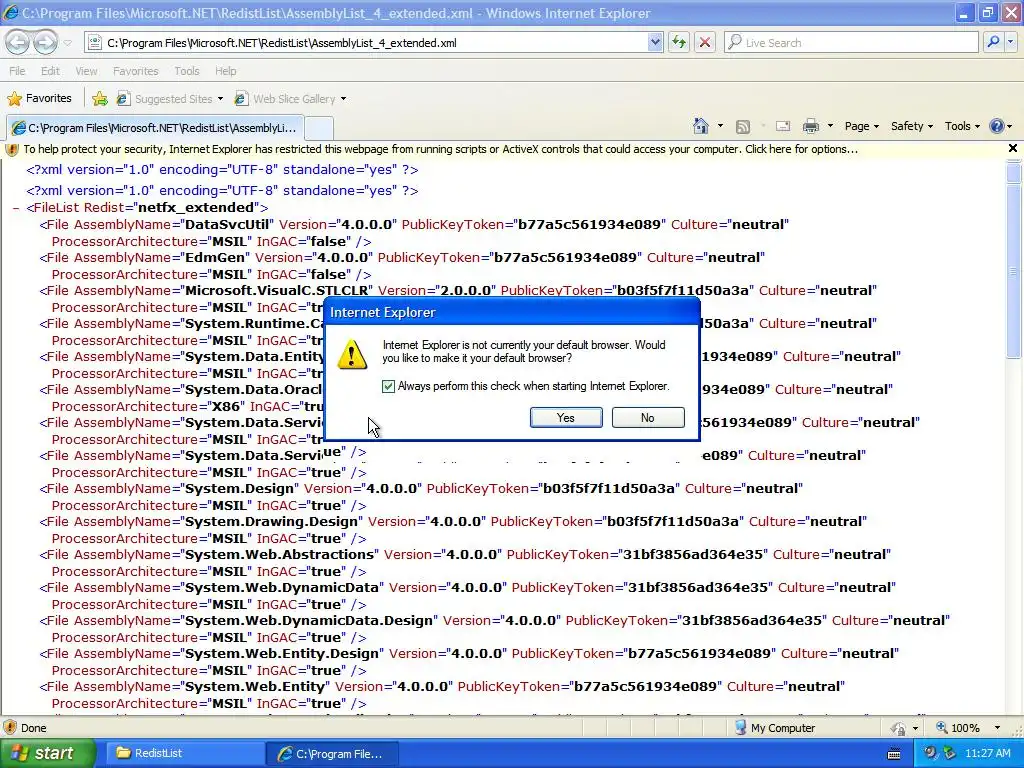1024x768 pixels.
Task: Click the taskbar clock 11:27 AM
Action: click(x=987, y=754)
